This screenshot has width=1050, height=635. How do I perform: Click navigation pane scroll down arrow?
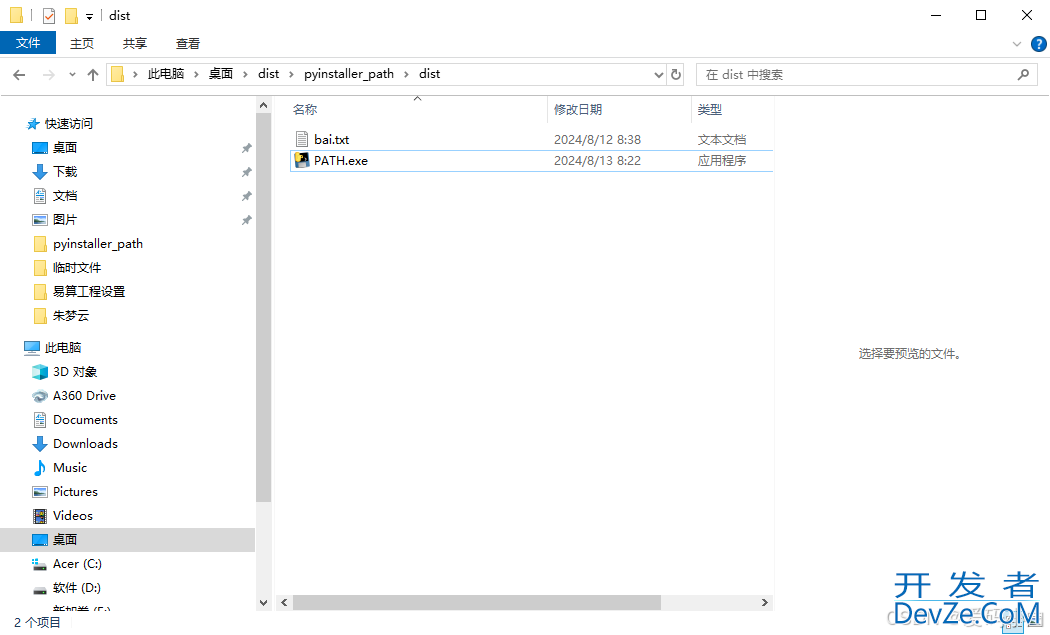(x=263, y=603)
